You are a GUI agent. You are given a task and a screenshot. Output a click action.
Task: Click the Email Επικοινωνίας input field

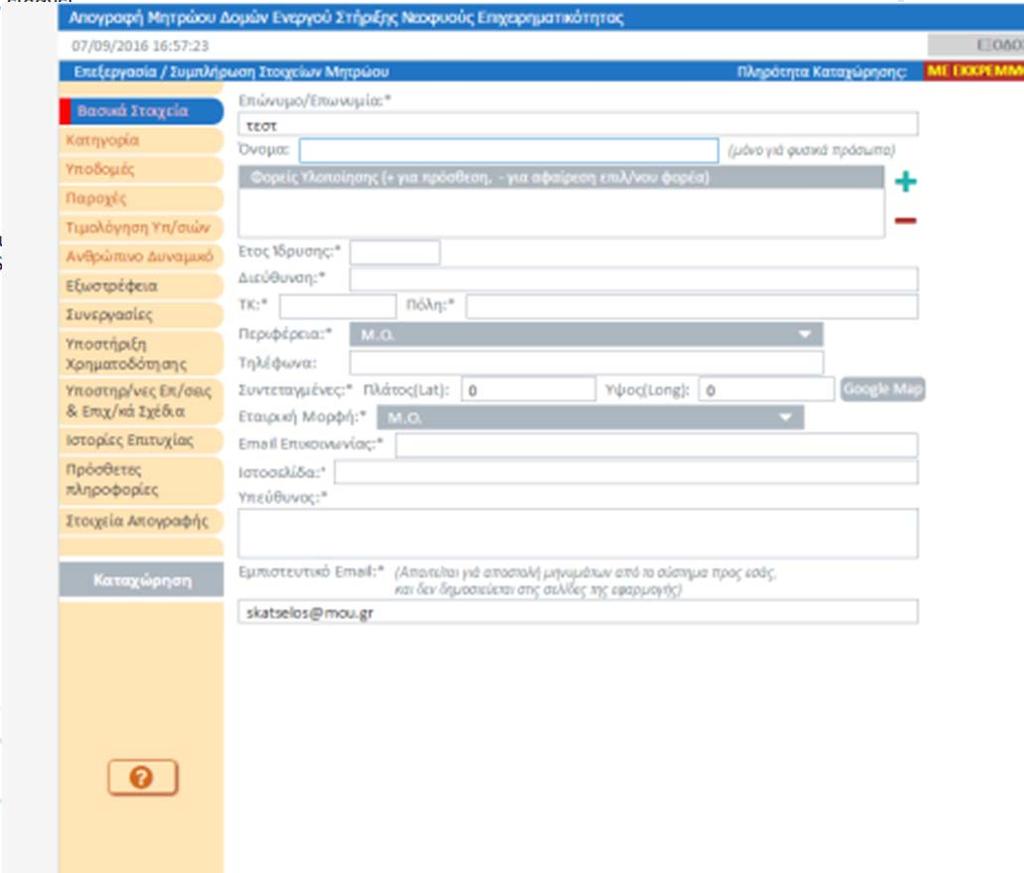point(656,445)
